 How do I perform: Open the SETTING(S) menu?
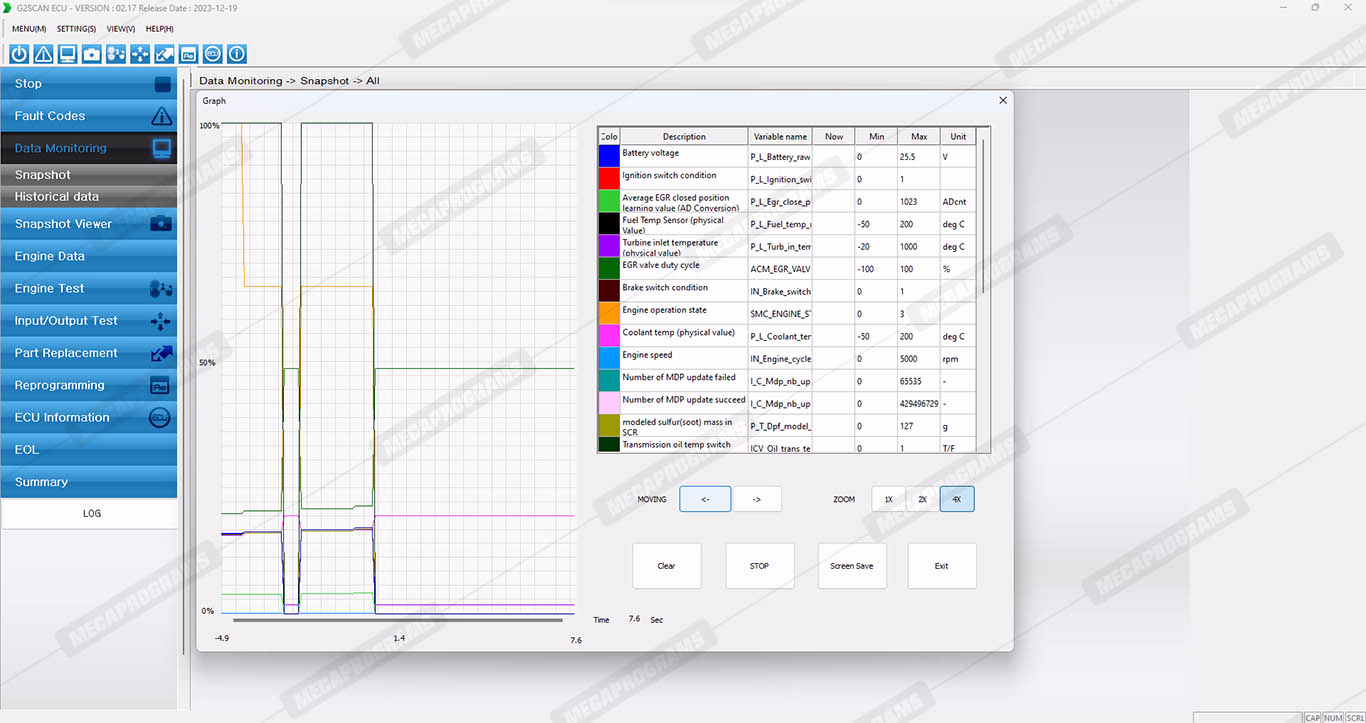point(76,29)
